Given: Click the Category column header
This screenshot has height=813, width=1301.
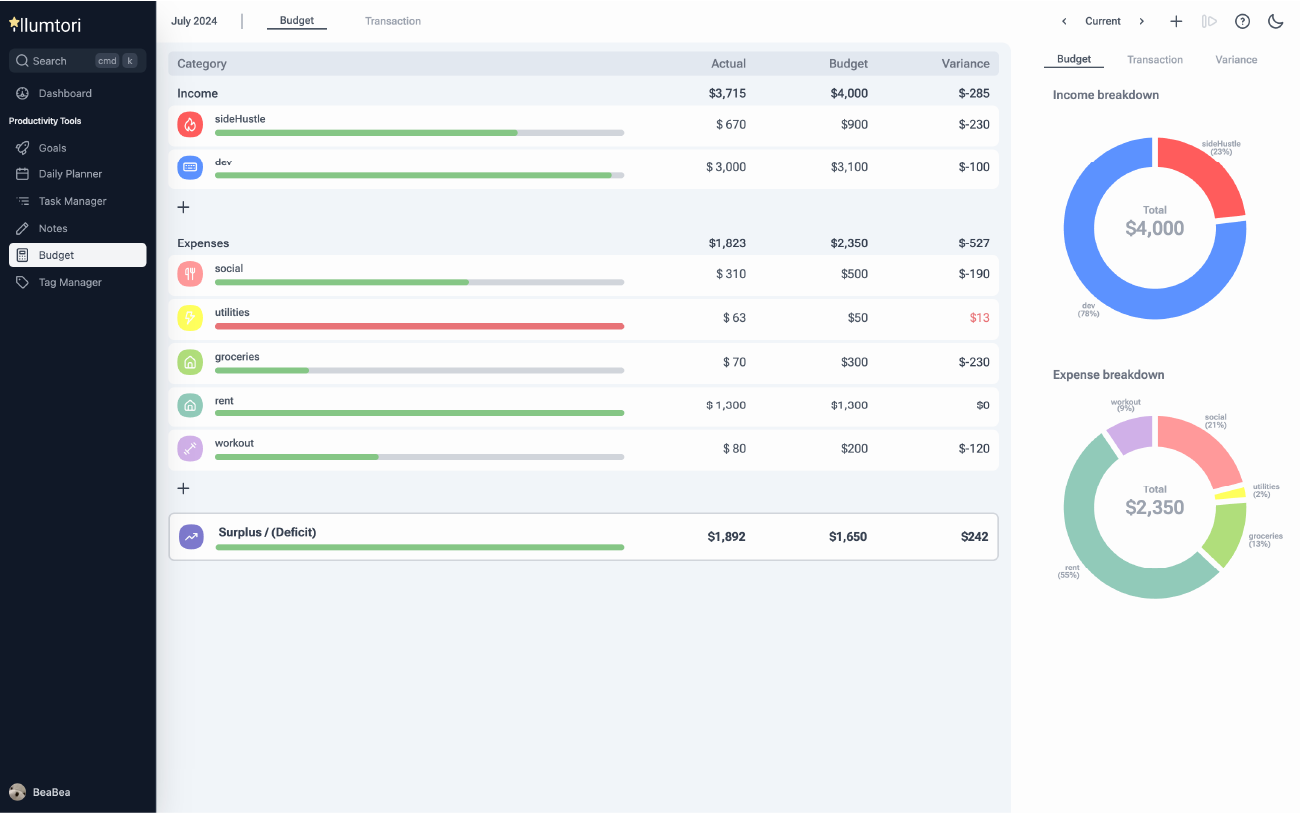Looking at the screenshot, I should pos(202,64).
